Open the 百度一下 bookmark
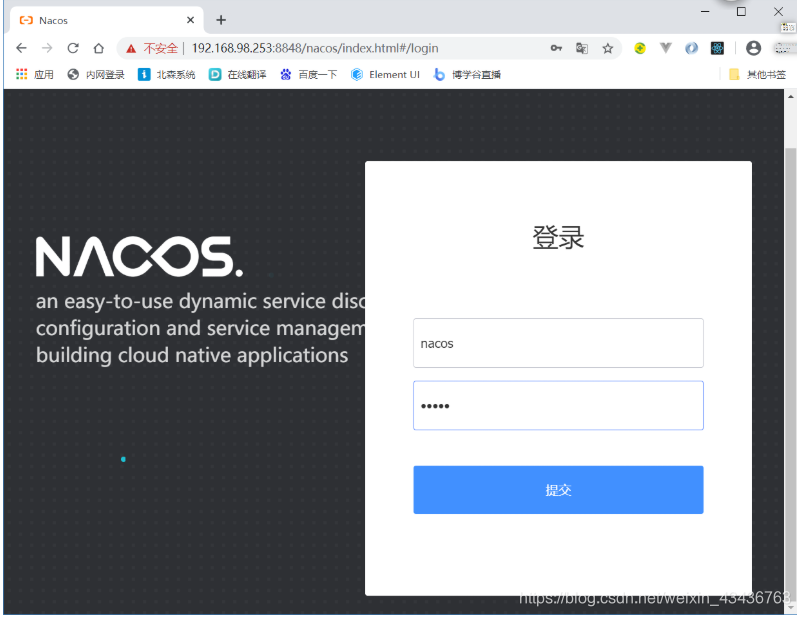801x617 pixels. pos(309,75)
